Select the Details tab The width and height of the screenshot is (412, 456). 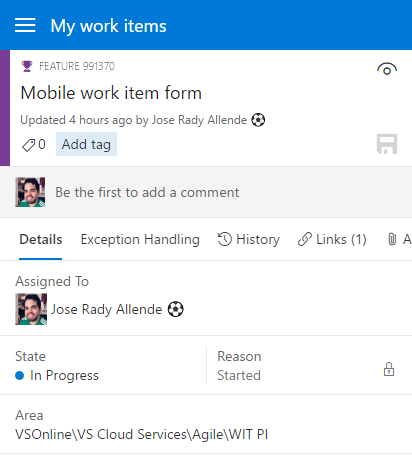point(41,239)
